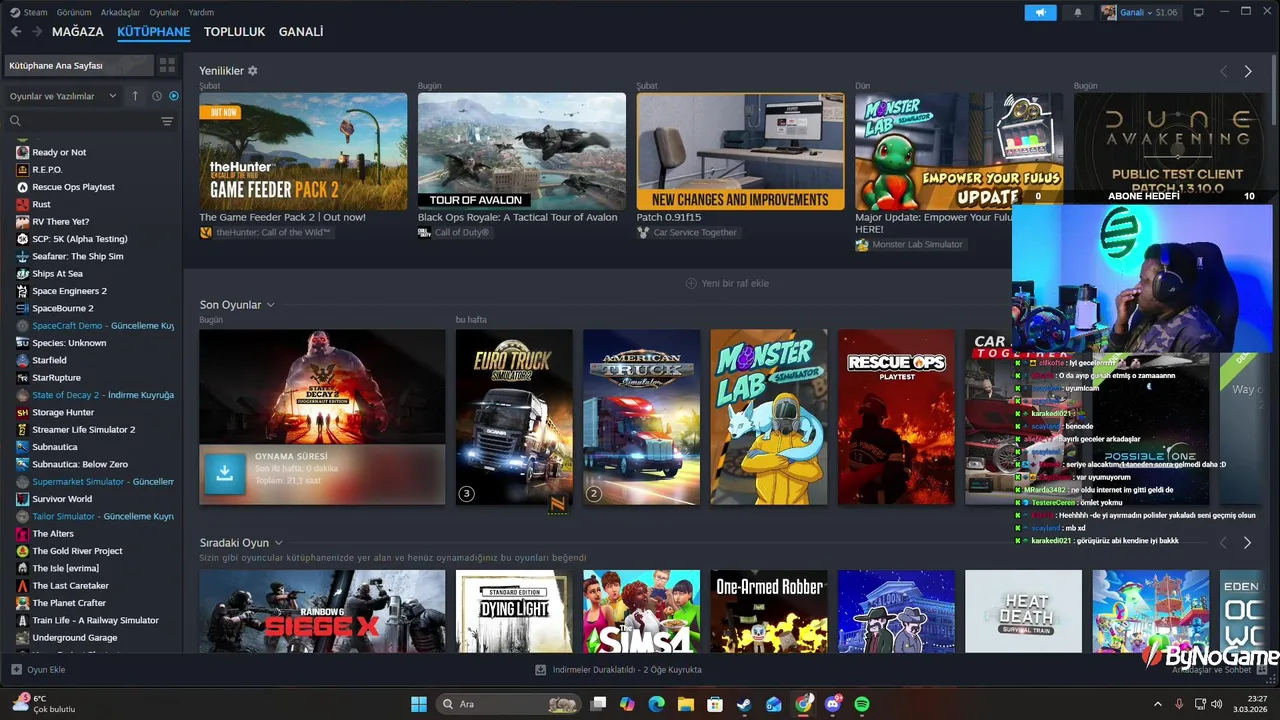
Task: Open the Rescue Ops Playtest cover
Action: pos(896,417)
